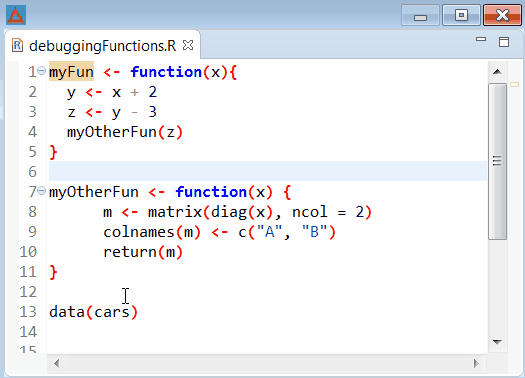Click the data(cars) statement on line 13
The image size is (525, 378).
point(93,312)
